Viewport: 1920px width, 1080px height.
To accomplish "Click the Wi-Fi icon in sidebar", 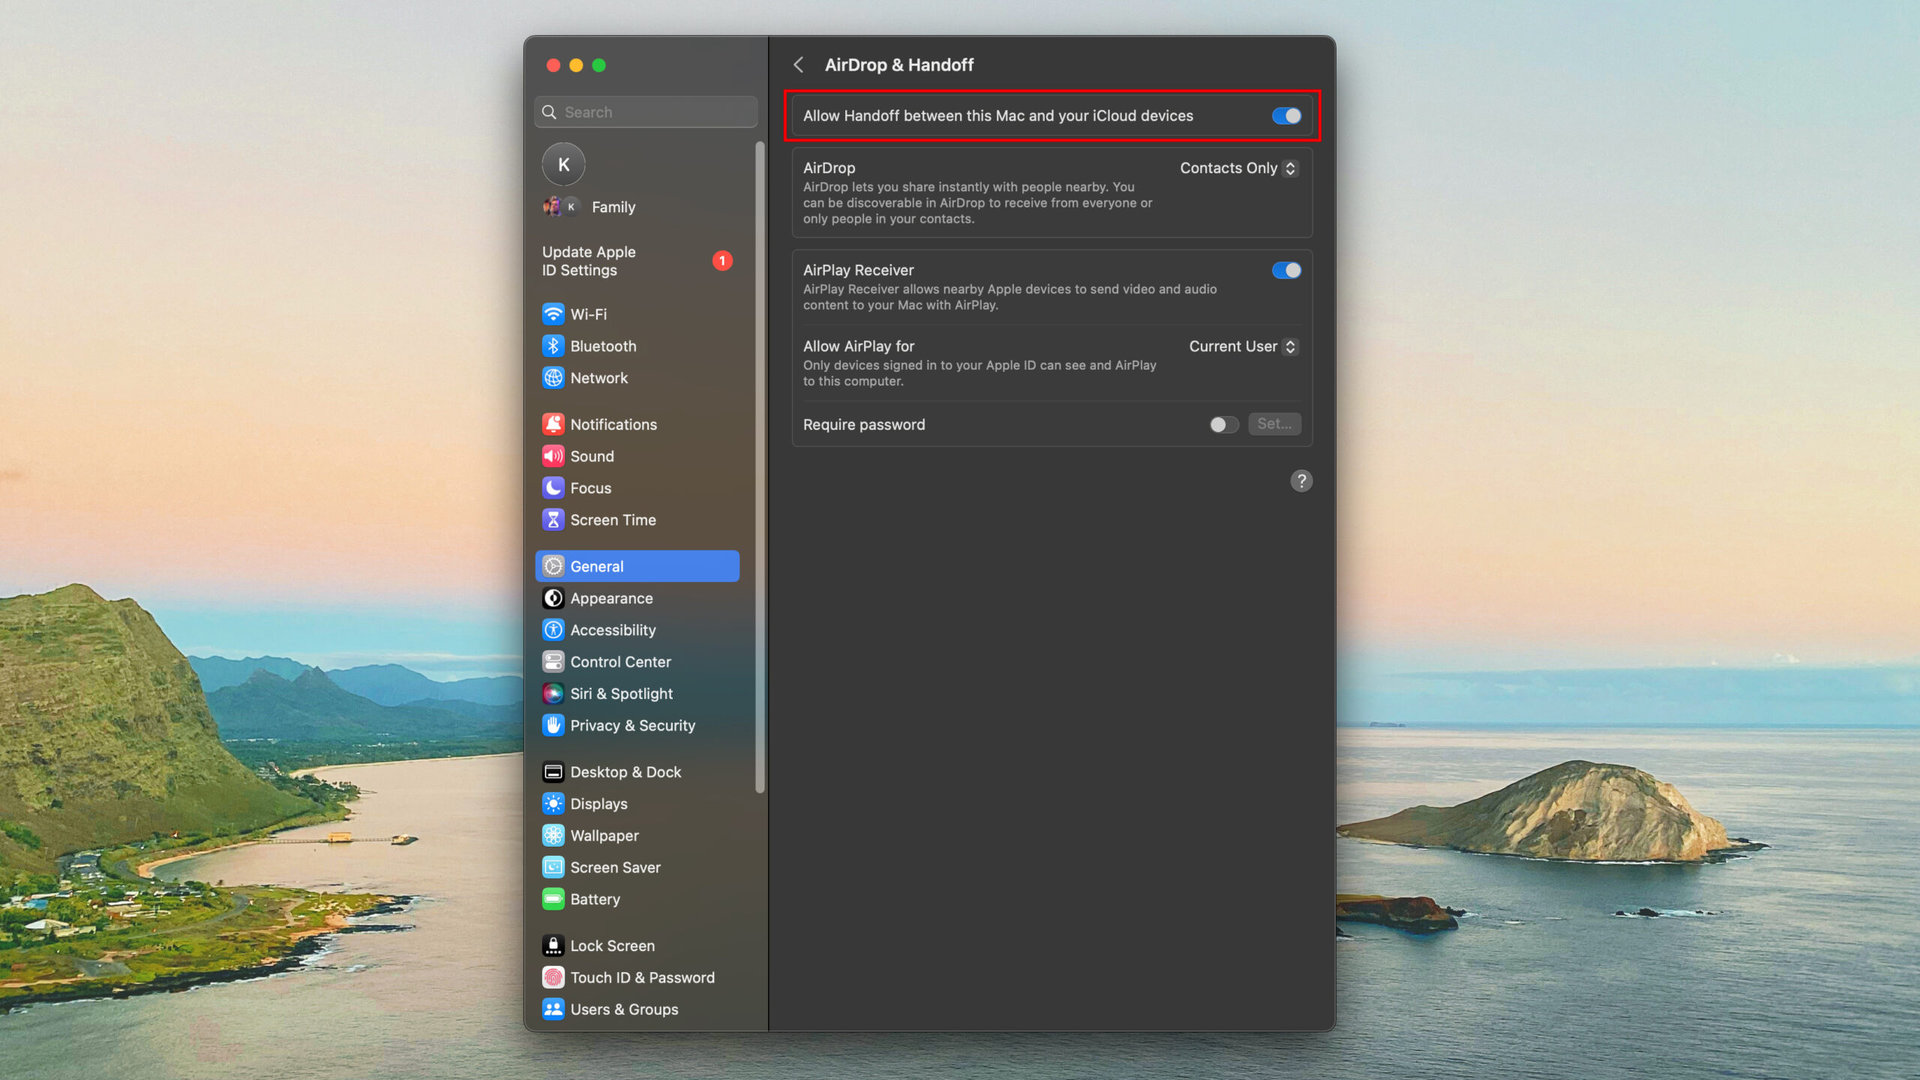I will [553, 314].
